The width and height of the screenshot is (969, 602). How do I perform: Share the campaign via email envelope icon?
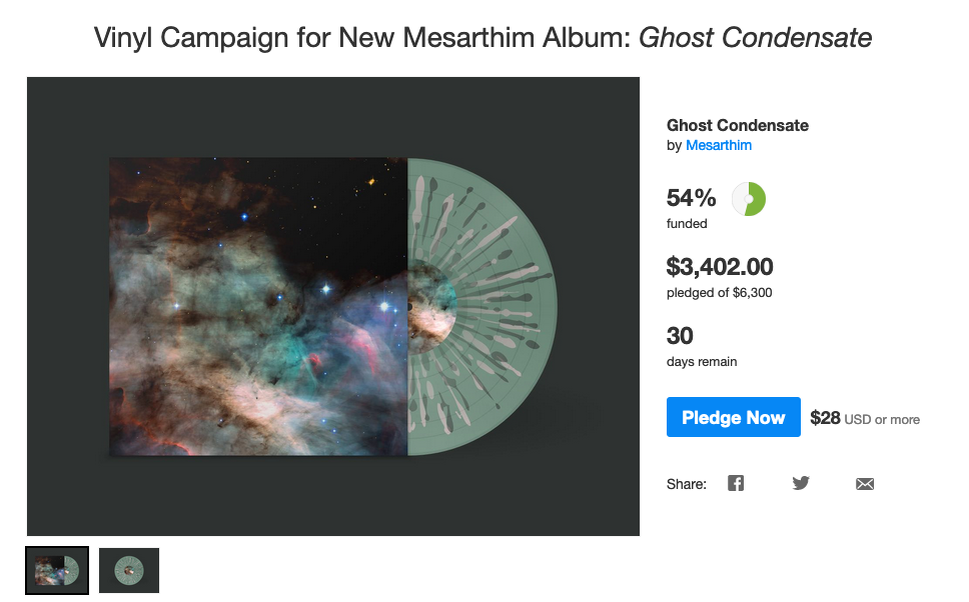(x=865, y=484)
